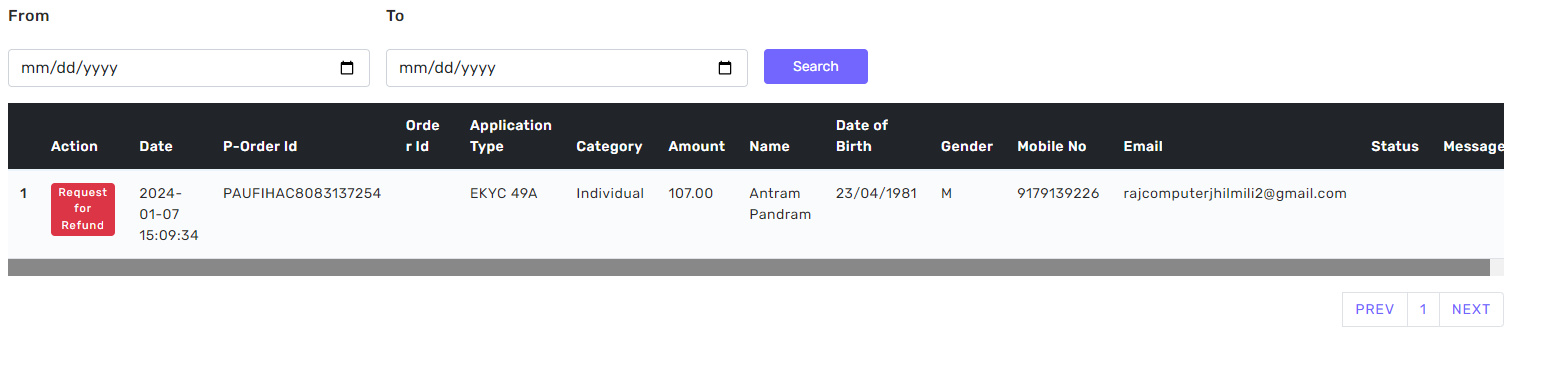The image size is (1544, 370).
Task: Click the horizontal table scrollbar
Action: 748,267
